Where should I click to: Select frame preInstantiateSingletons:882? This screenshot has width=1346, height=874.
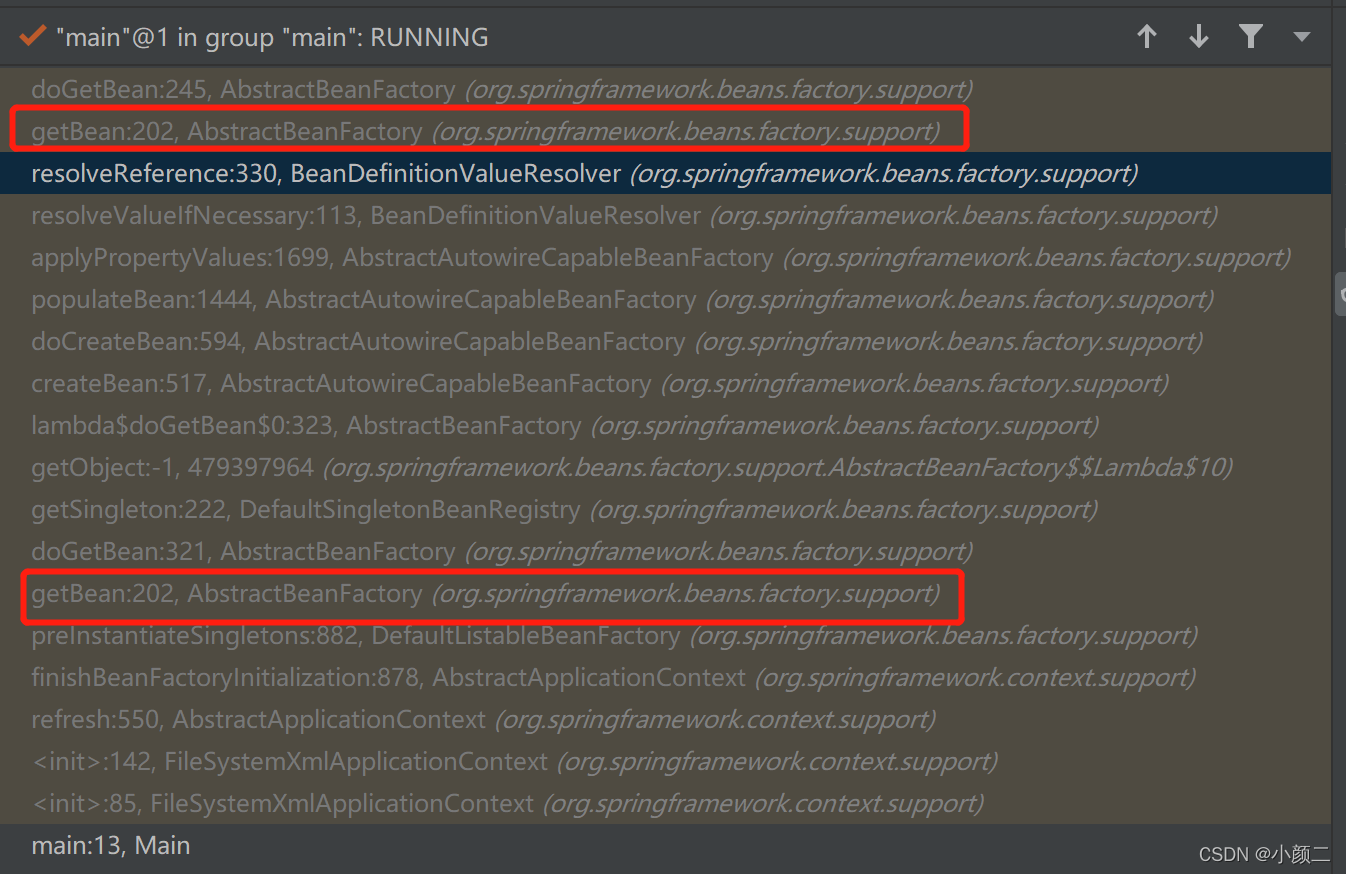(665, 635)
